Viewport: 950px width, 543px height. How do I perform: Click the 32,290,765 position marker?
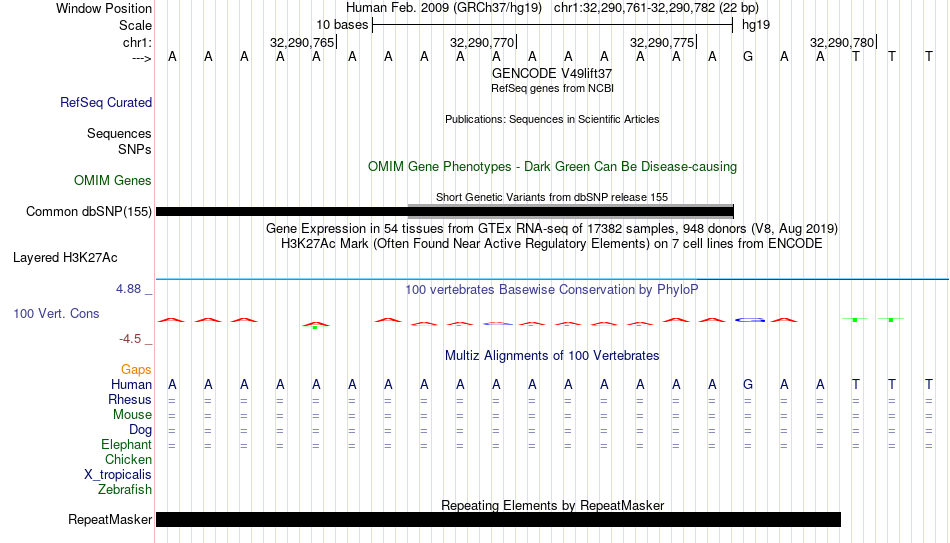[x=302, y=42]
